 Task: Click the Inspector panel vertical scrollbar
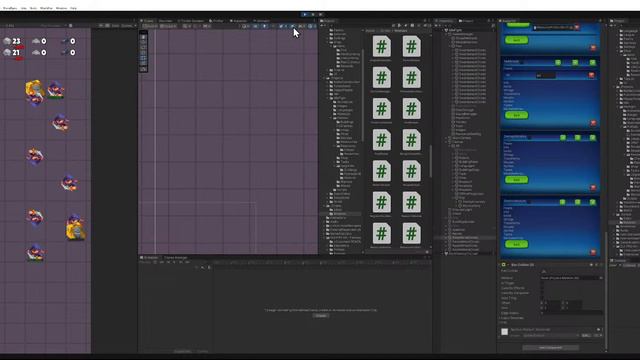coord(605,292)
